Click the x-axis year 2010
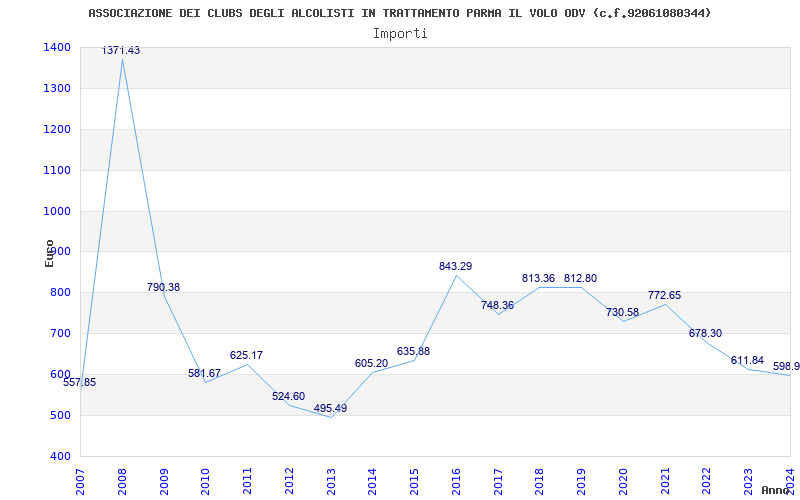This screenshot has height=500, width=800. pyautogui.click(x=206, y=482)
